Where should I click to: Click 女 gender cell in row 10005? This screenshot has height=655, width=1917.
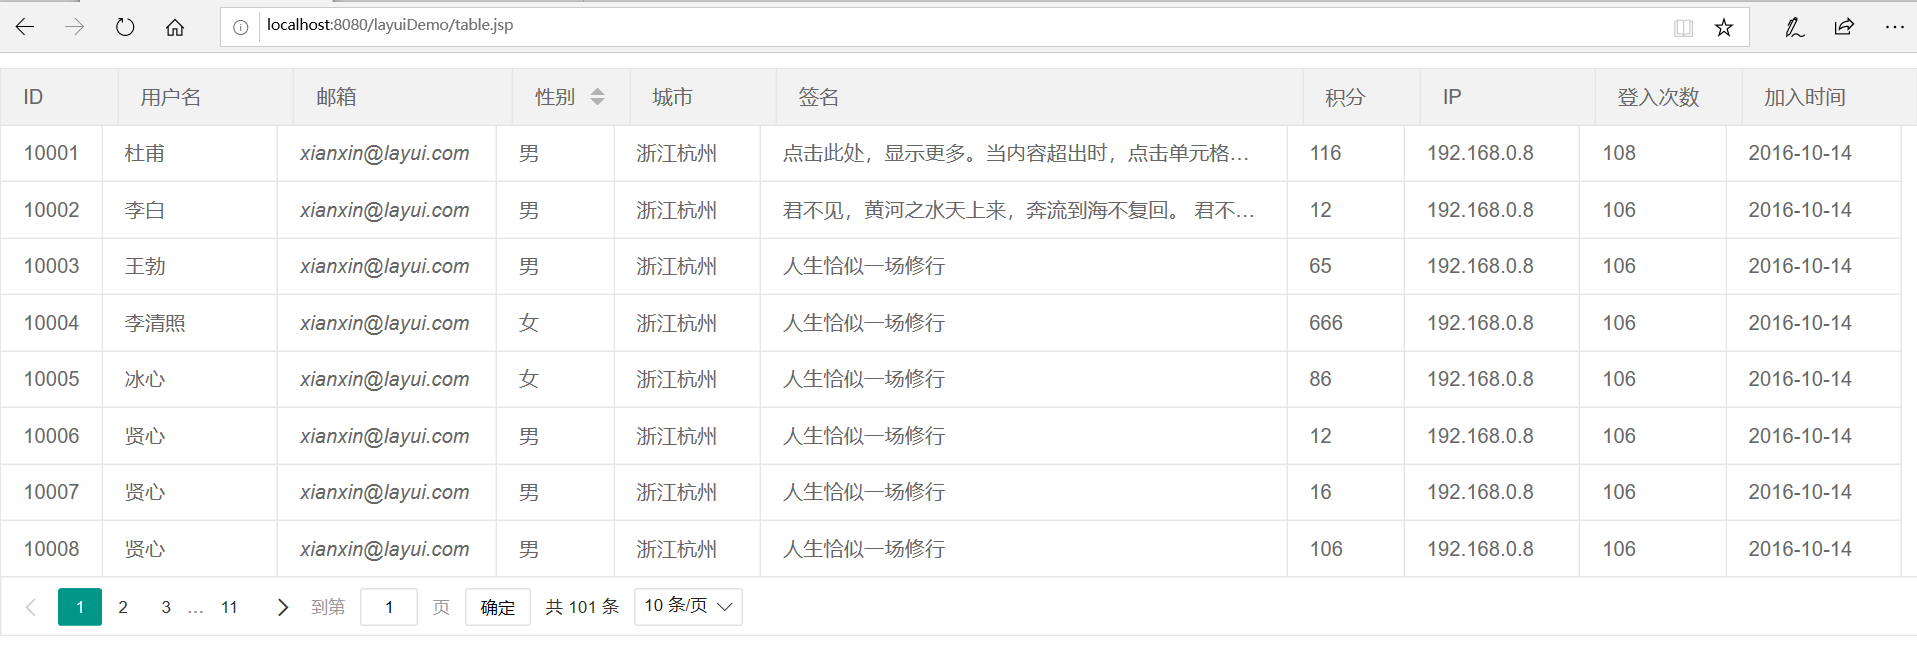tap(555, 379)
